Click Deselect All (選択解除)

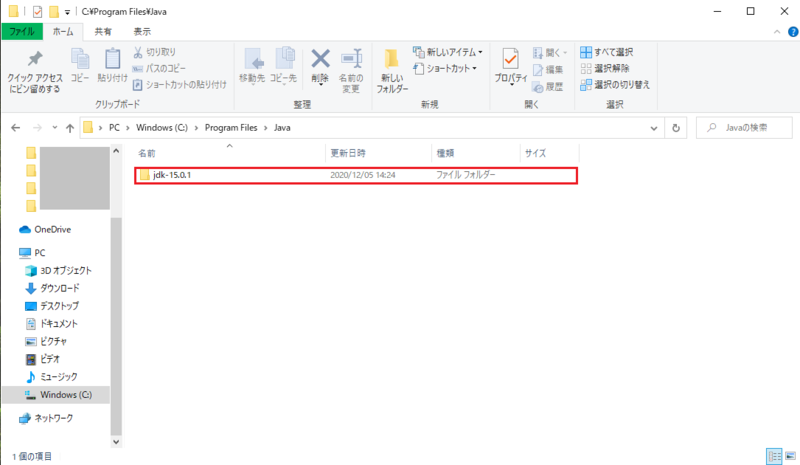[x=605, y=68]
